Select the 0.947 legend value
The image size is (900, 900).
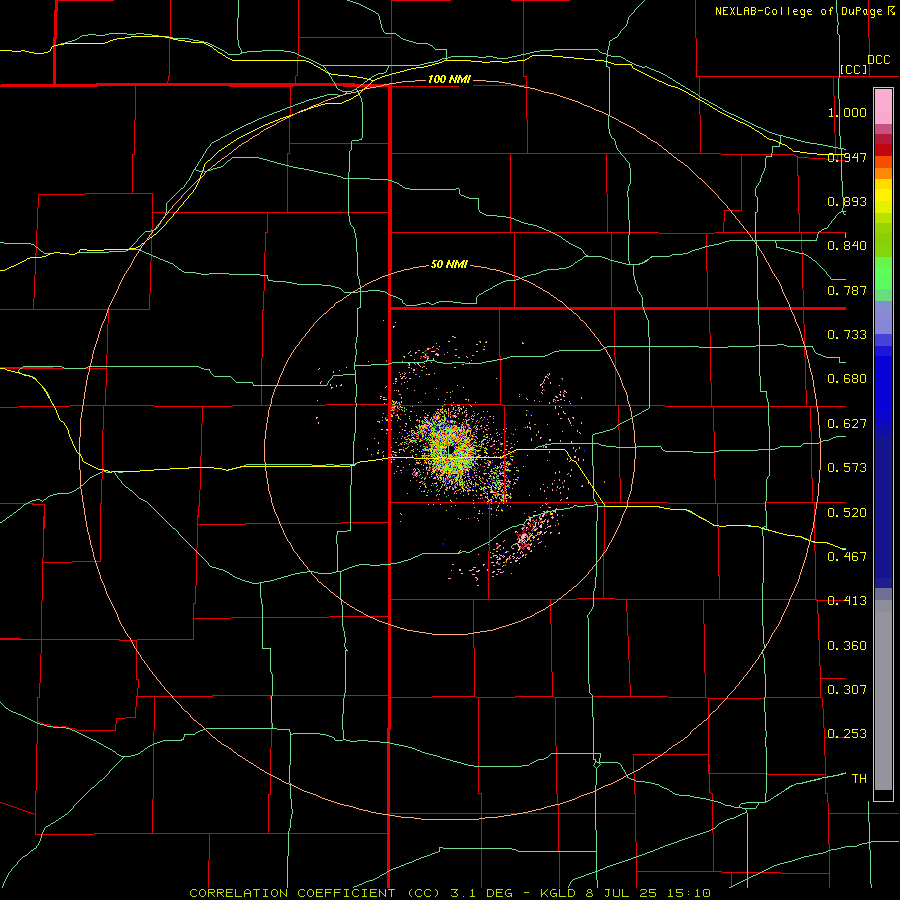(x=847, y=157)
